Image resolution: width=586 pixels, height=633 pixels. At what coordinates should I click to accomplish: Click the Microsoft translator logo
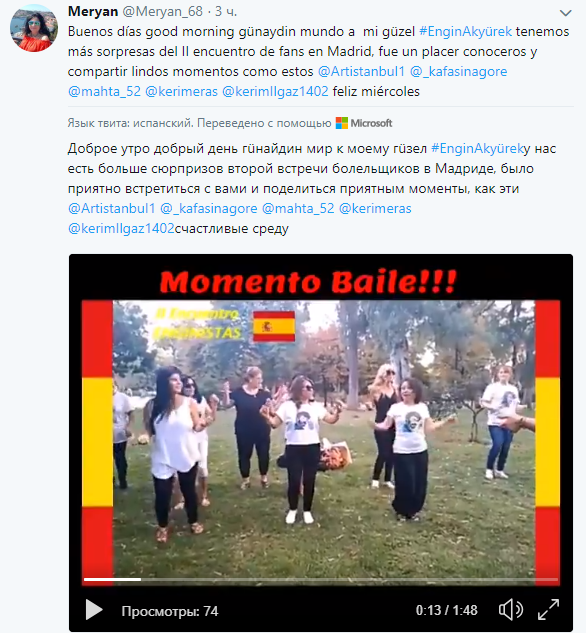(364, 123)
